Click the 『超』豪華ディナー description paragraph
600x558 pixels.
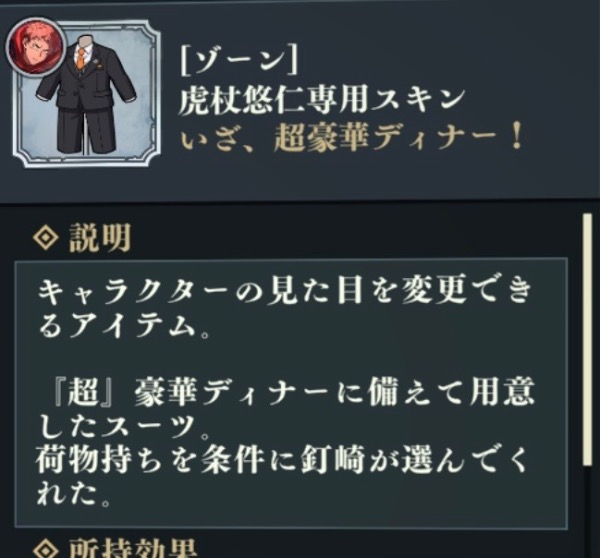coord(285,407)
